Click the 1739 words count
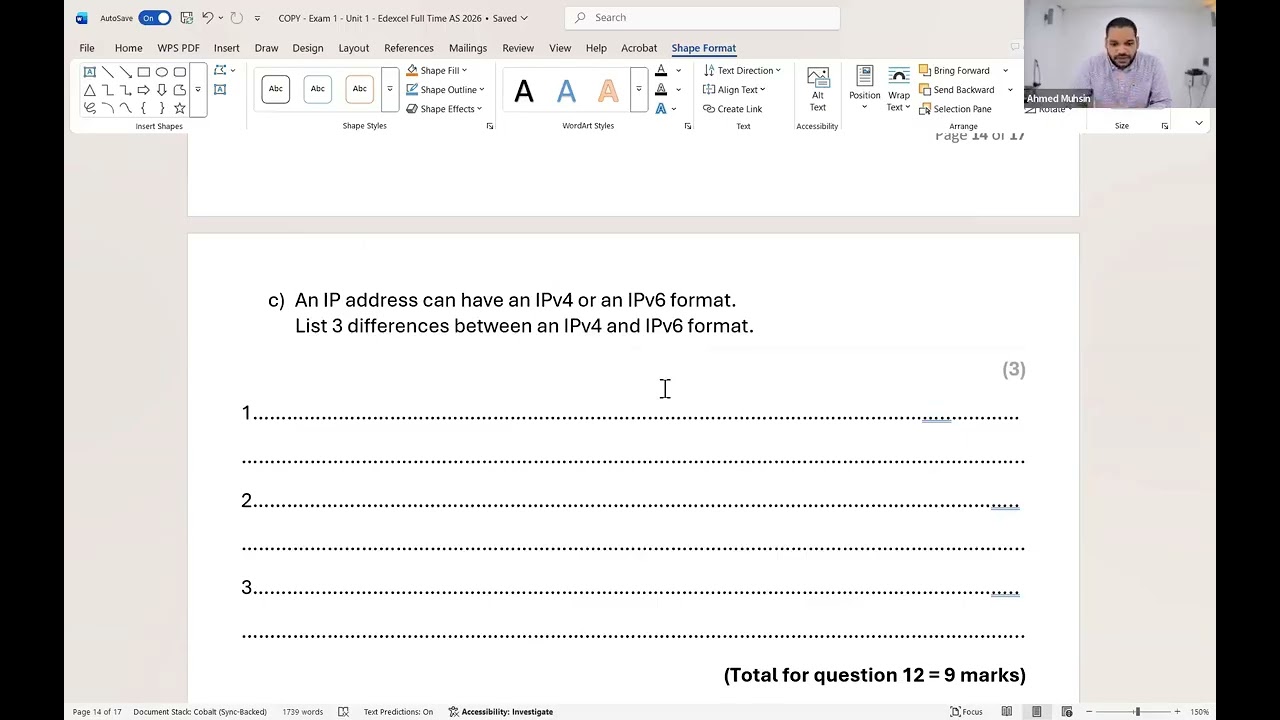Screen dimensions: 1280x720 [302, 712]
